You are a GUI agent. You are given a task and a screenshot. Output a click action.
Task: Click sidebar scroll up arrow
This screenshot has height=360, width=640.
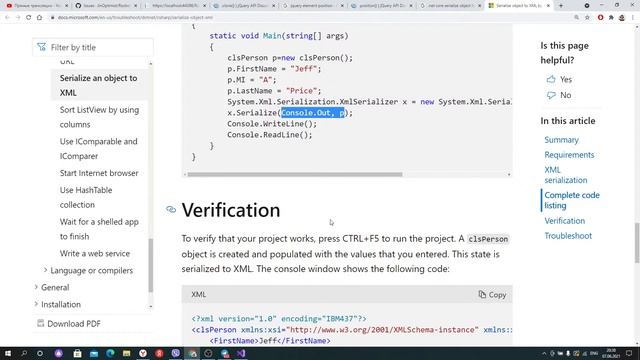click(151, 63)
